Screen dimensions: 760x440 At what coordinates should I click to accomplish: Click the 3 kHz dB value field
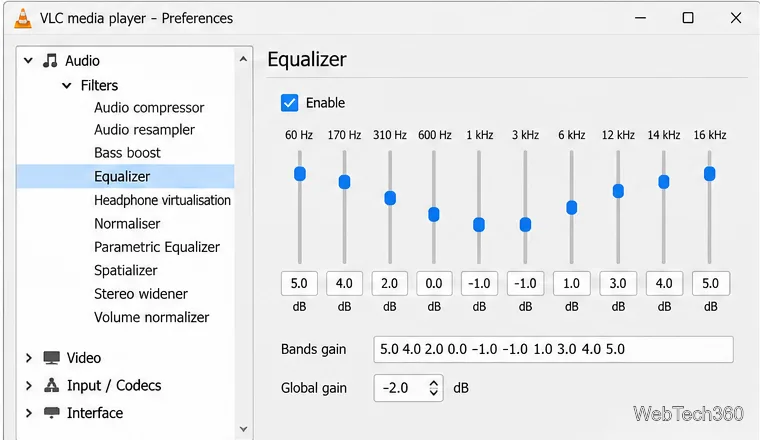click(x=525, y=283)
